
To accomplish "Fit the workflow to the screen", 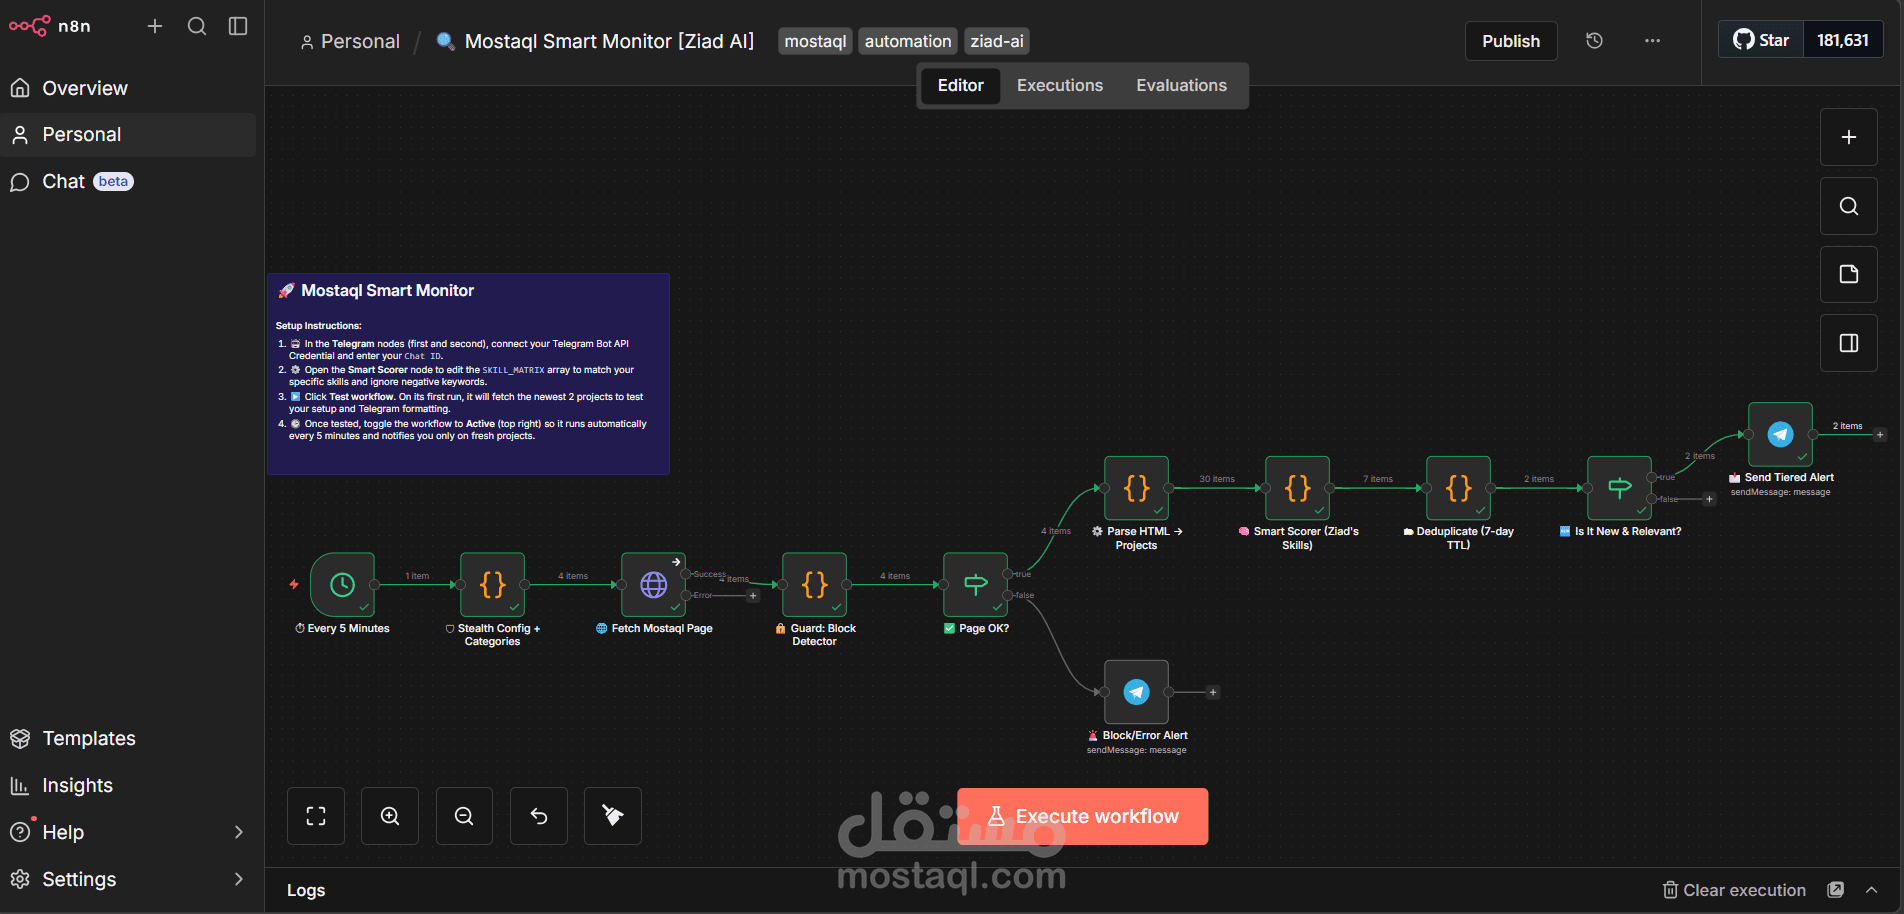I will click(x=315, y=816).
